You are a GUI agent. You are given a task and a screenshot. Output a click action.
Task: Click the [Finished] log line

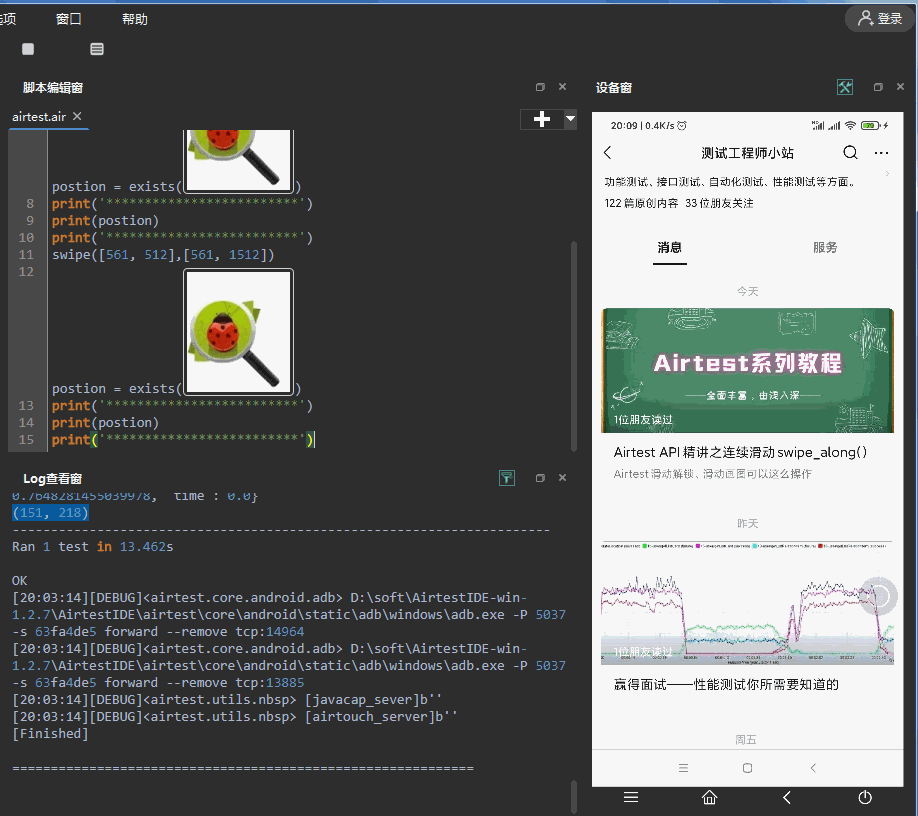click(x=50, y=733)
